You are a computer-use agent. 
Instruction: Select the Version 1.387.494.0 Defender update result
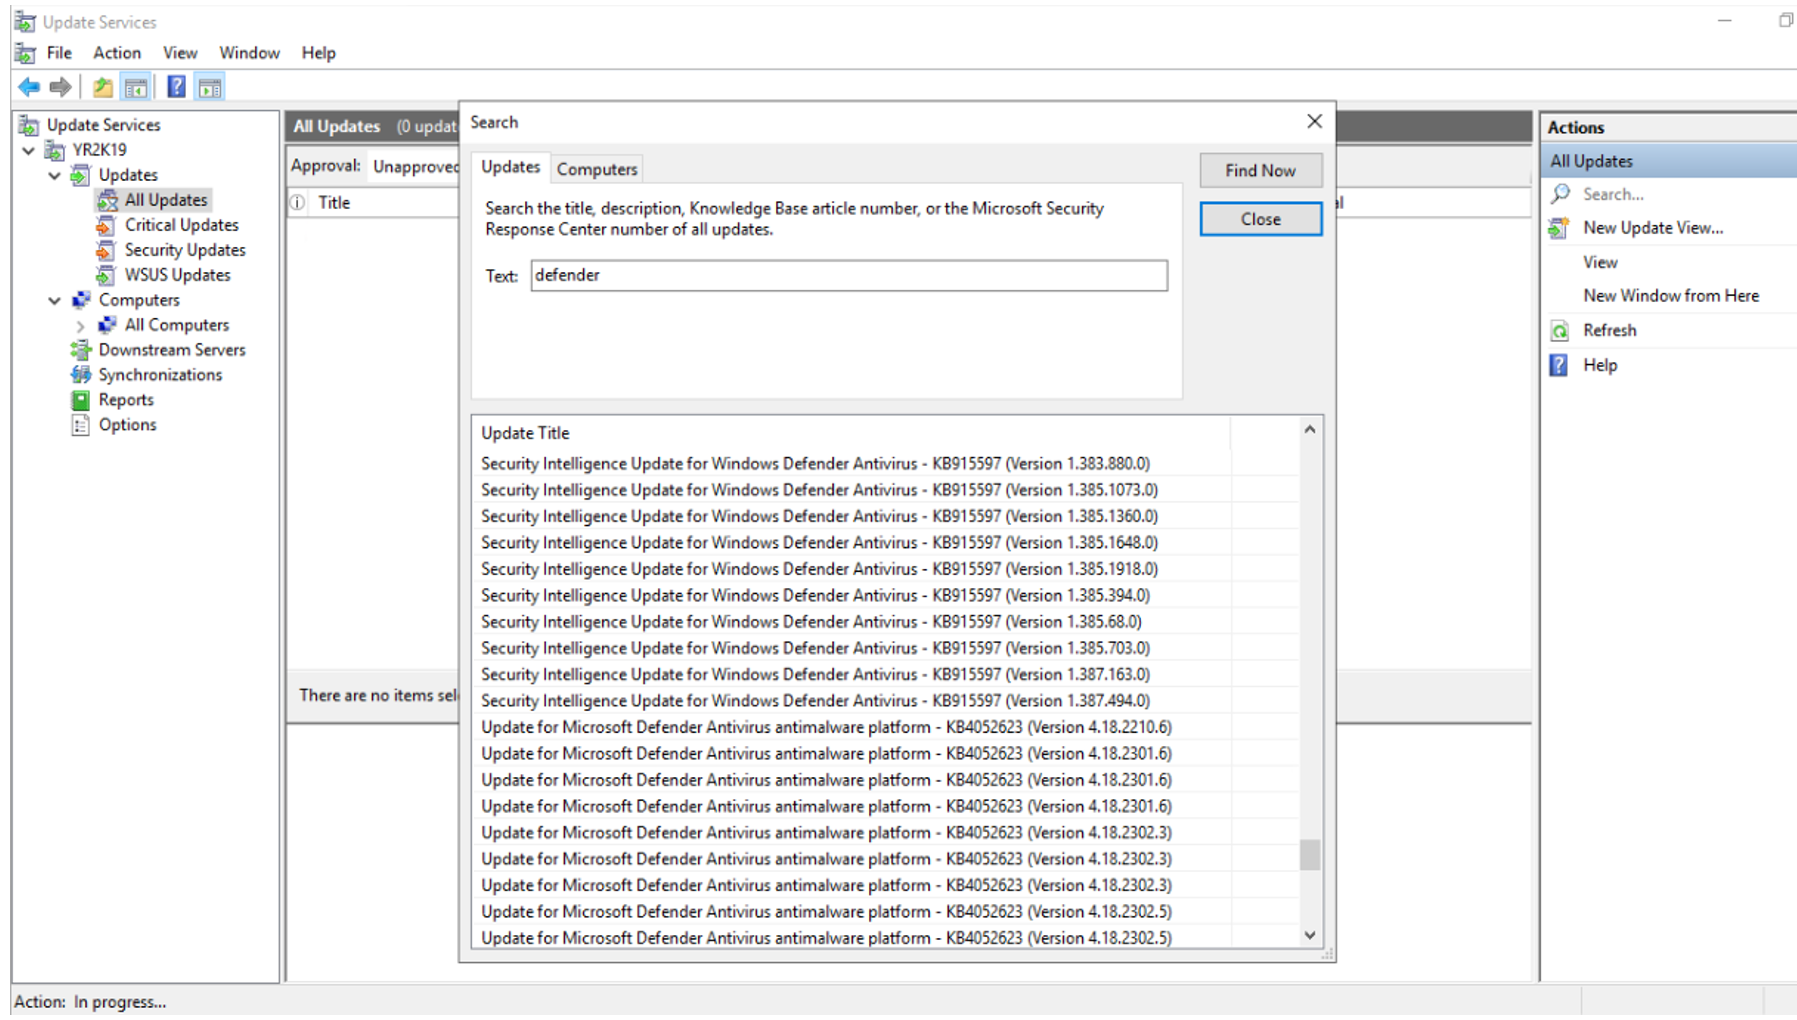815,701
